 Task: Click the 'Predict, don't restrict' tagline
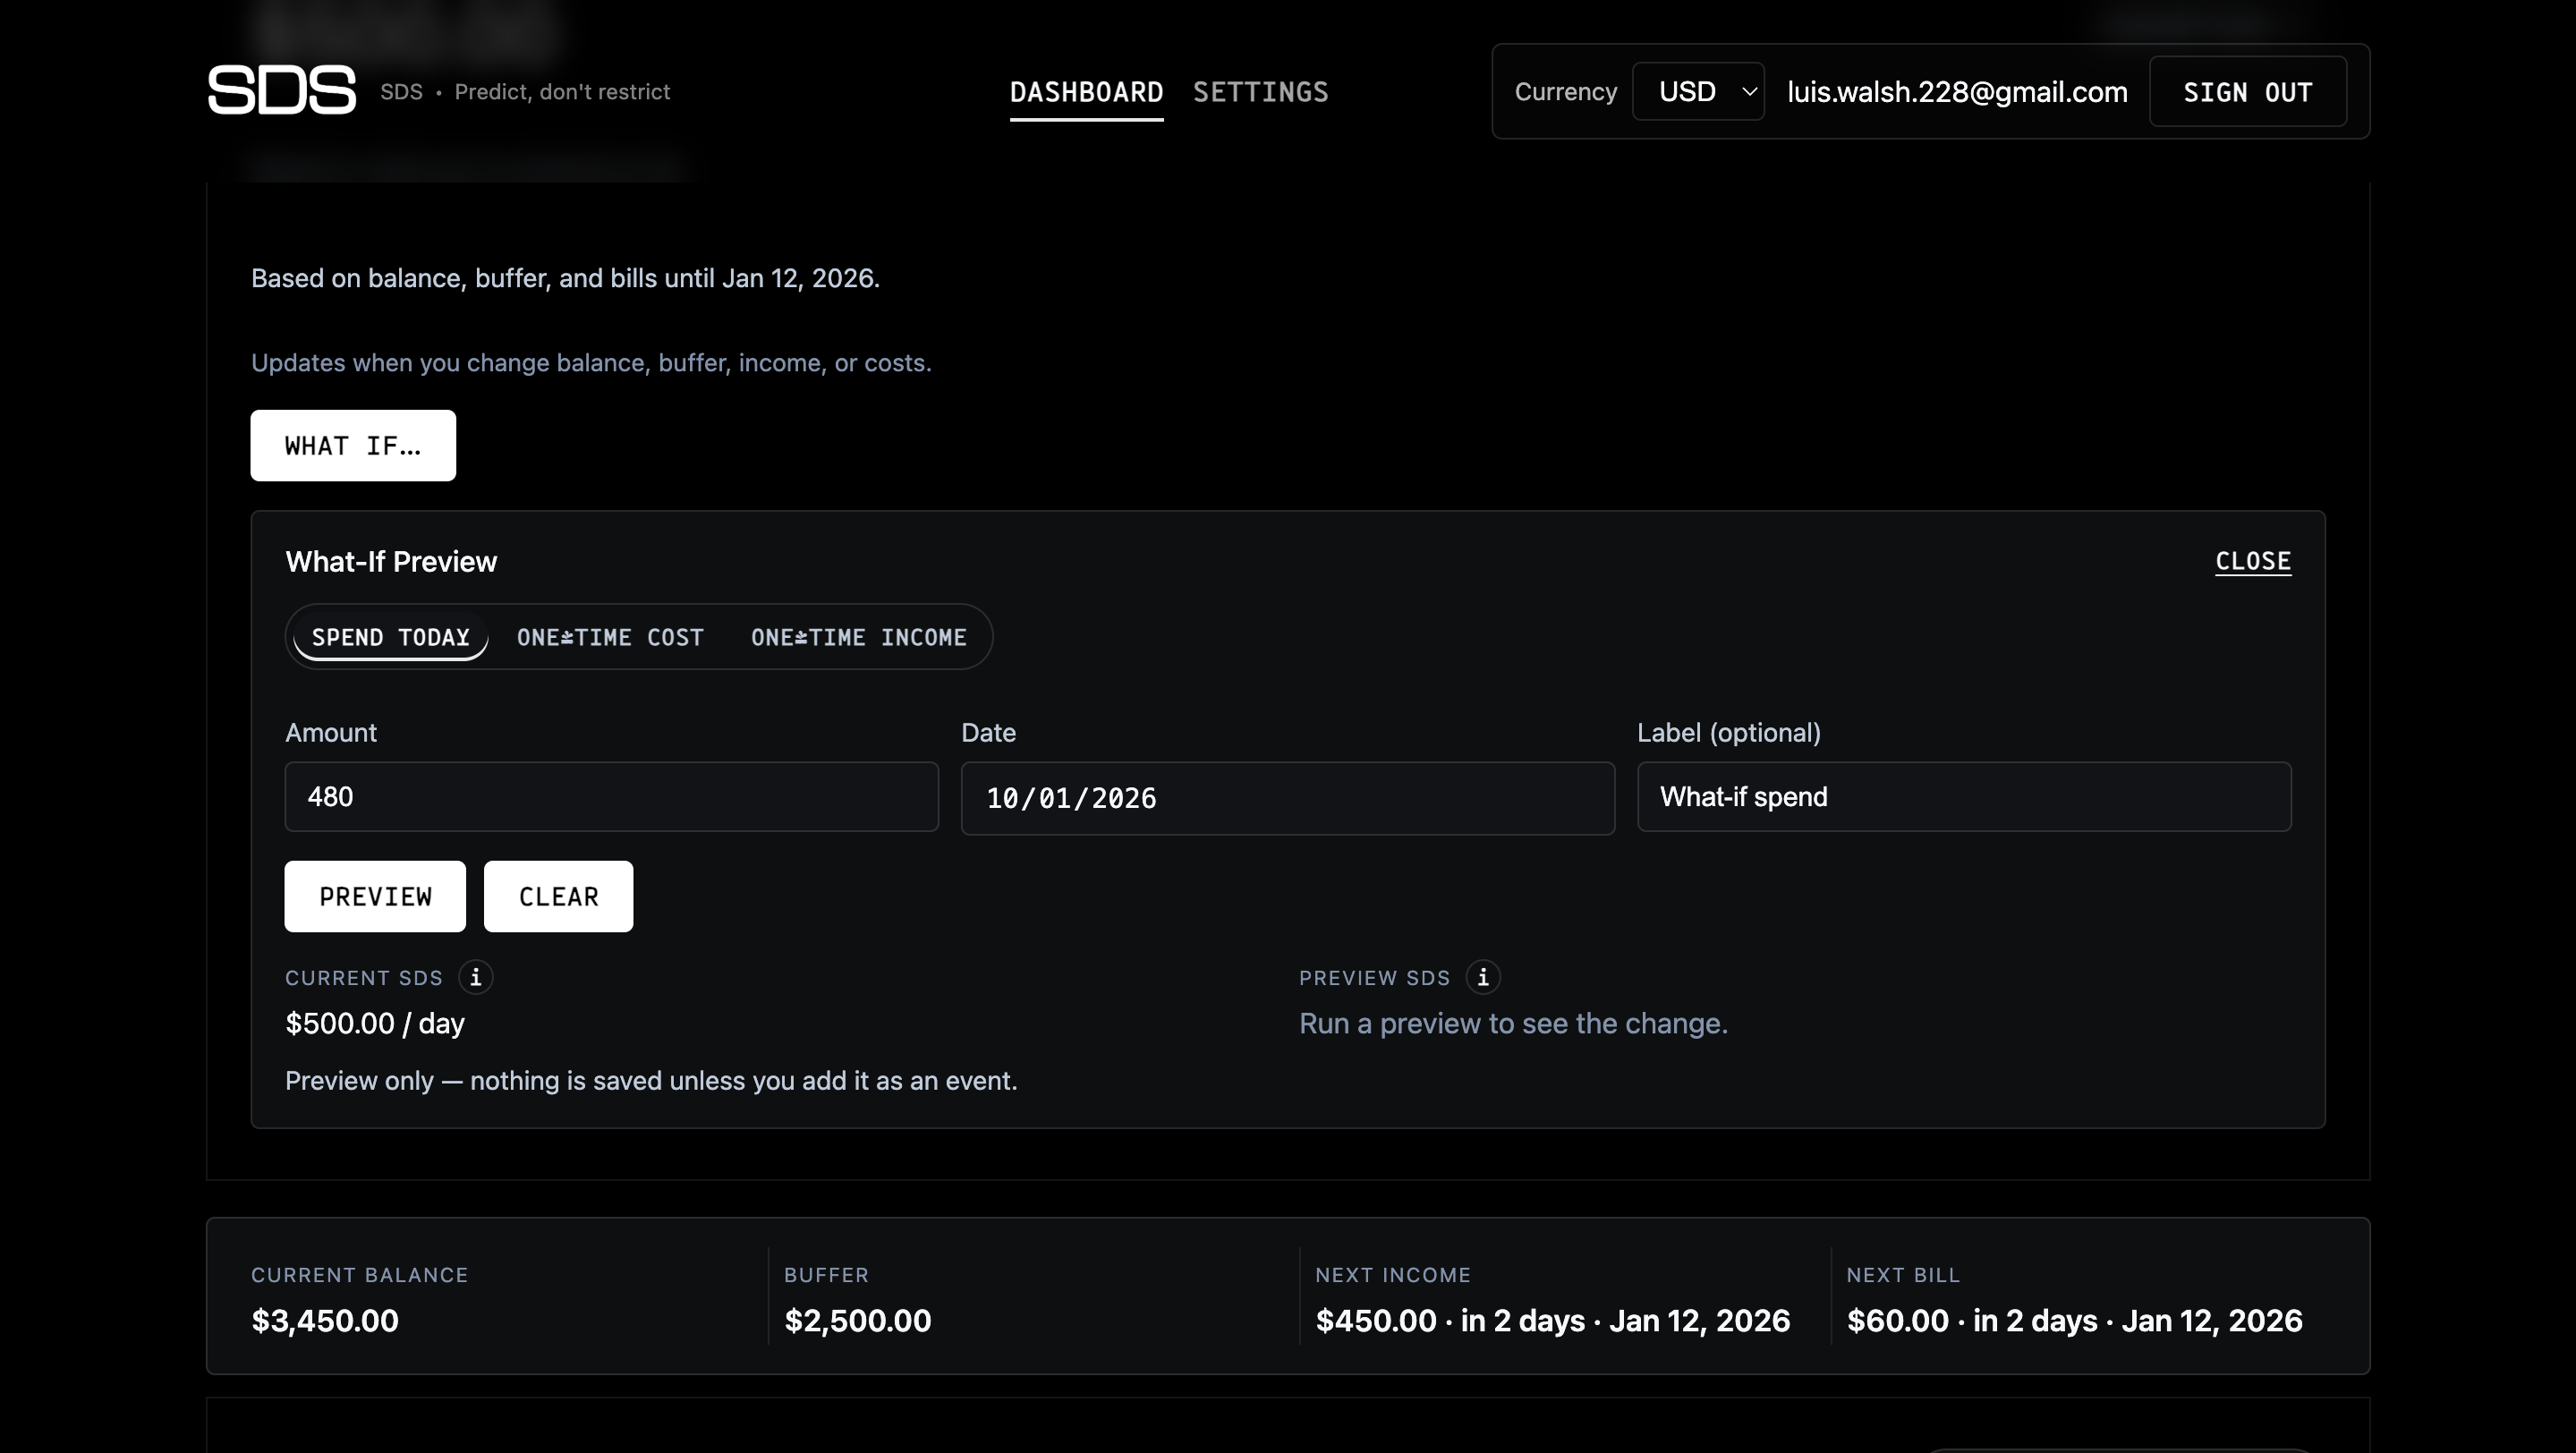click(562, 92)
